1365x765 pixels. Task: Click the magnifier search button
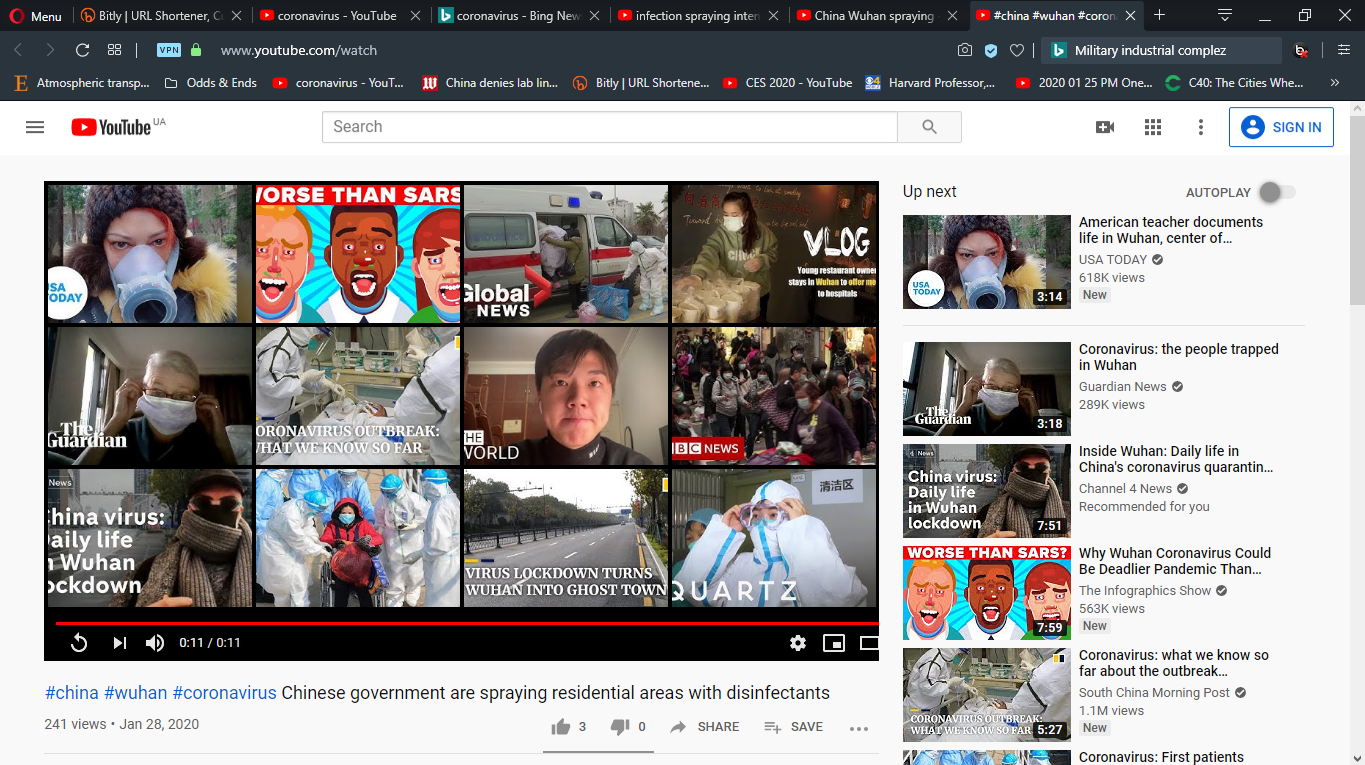coord(929,127)
